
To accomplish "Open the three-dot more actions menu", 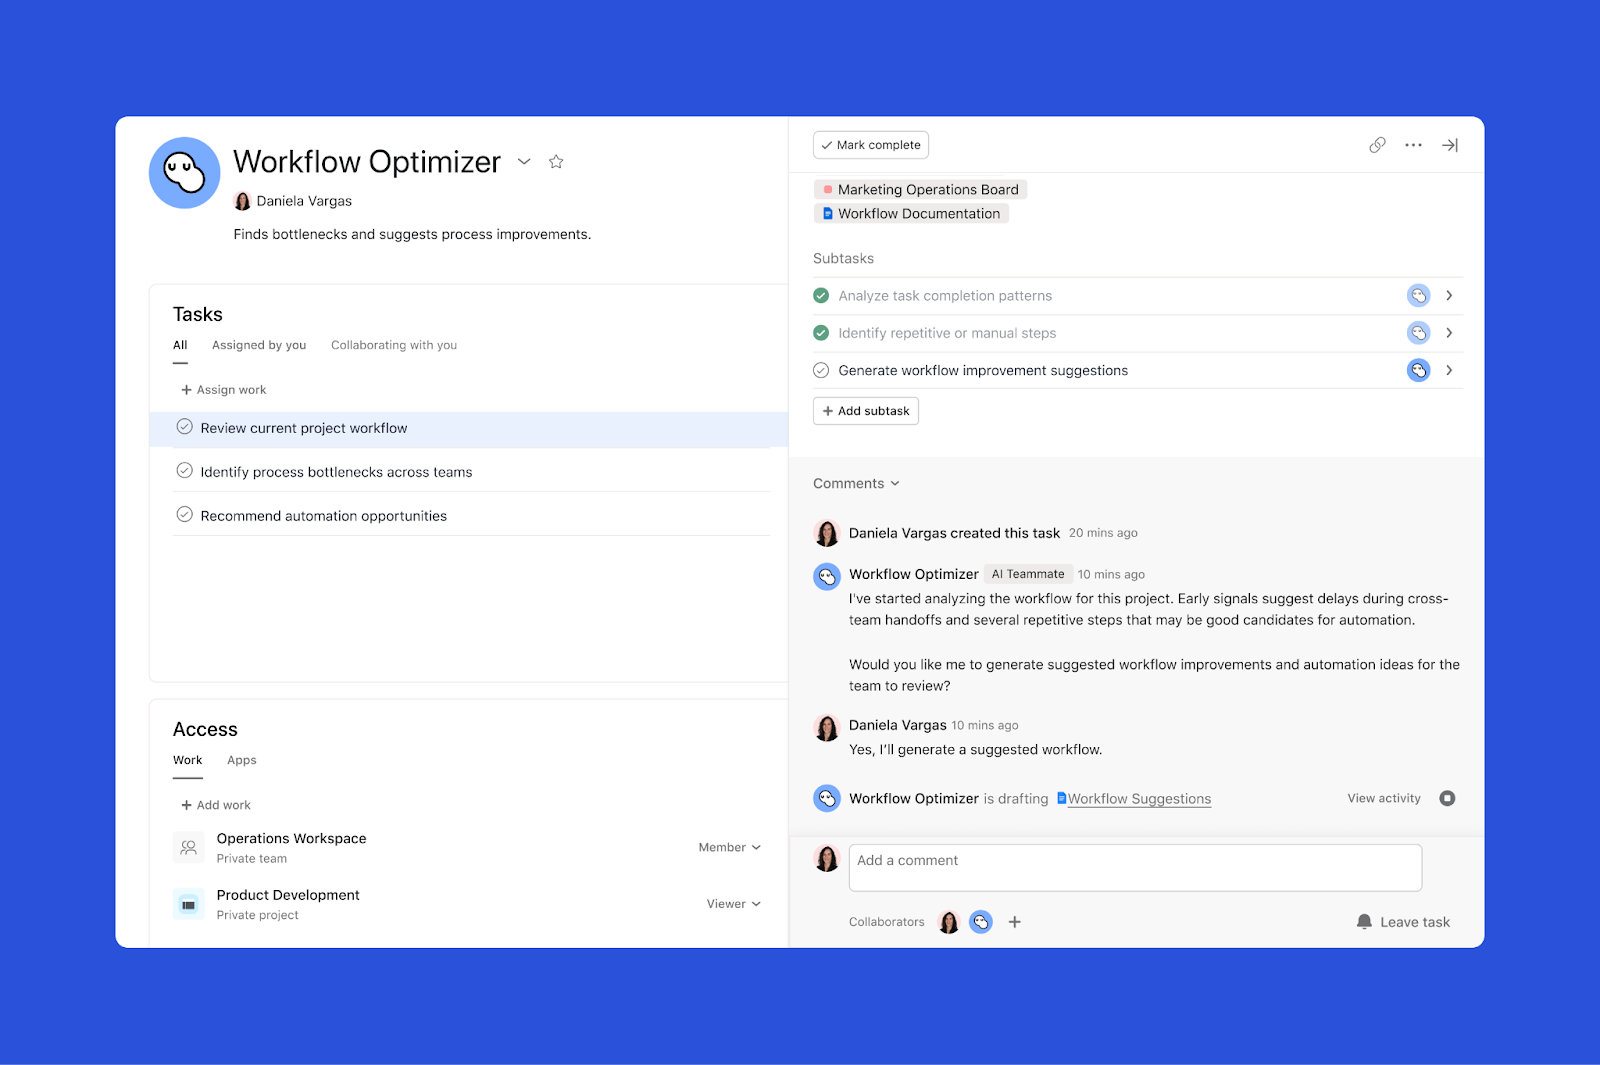I will [x=1413, y=145].
